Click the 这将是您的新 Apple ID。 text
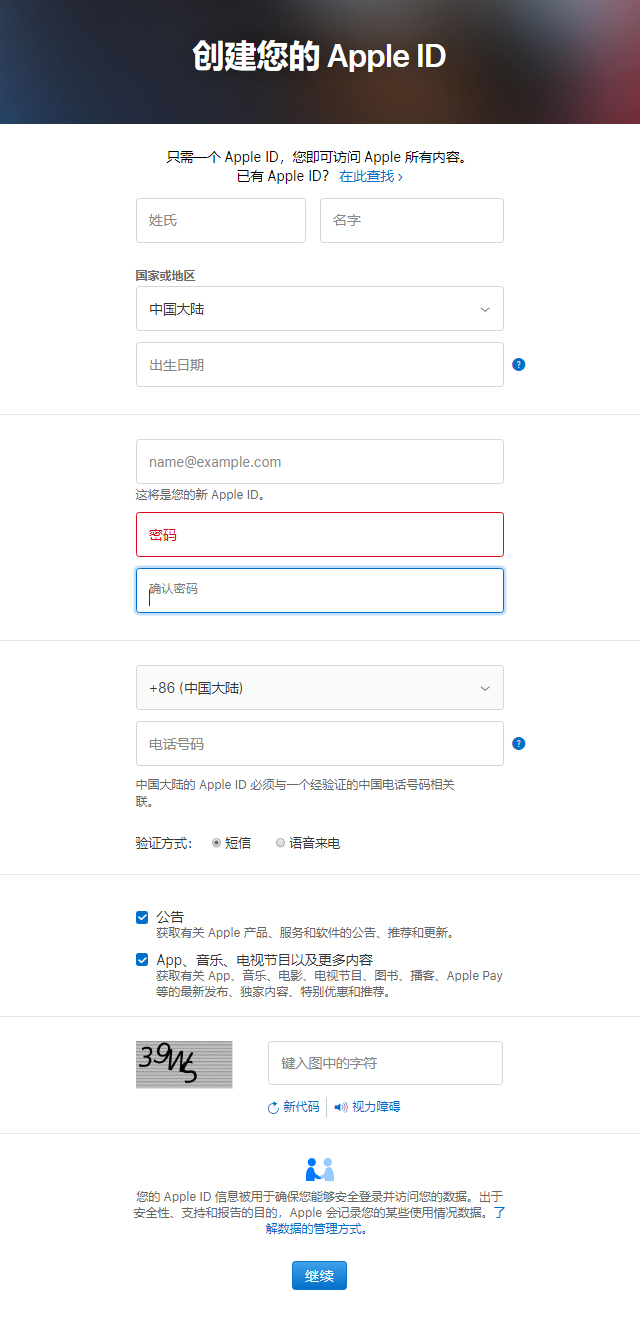The width and height of the screenshot is (640, 1344). click(201, 495)
